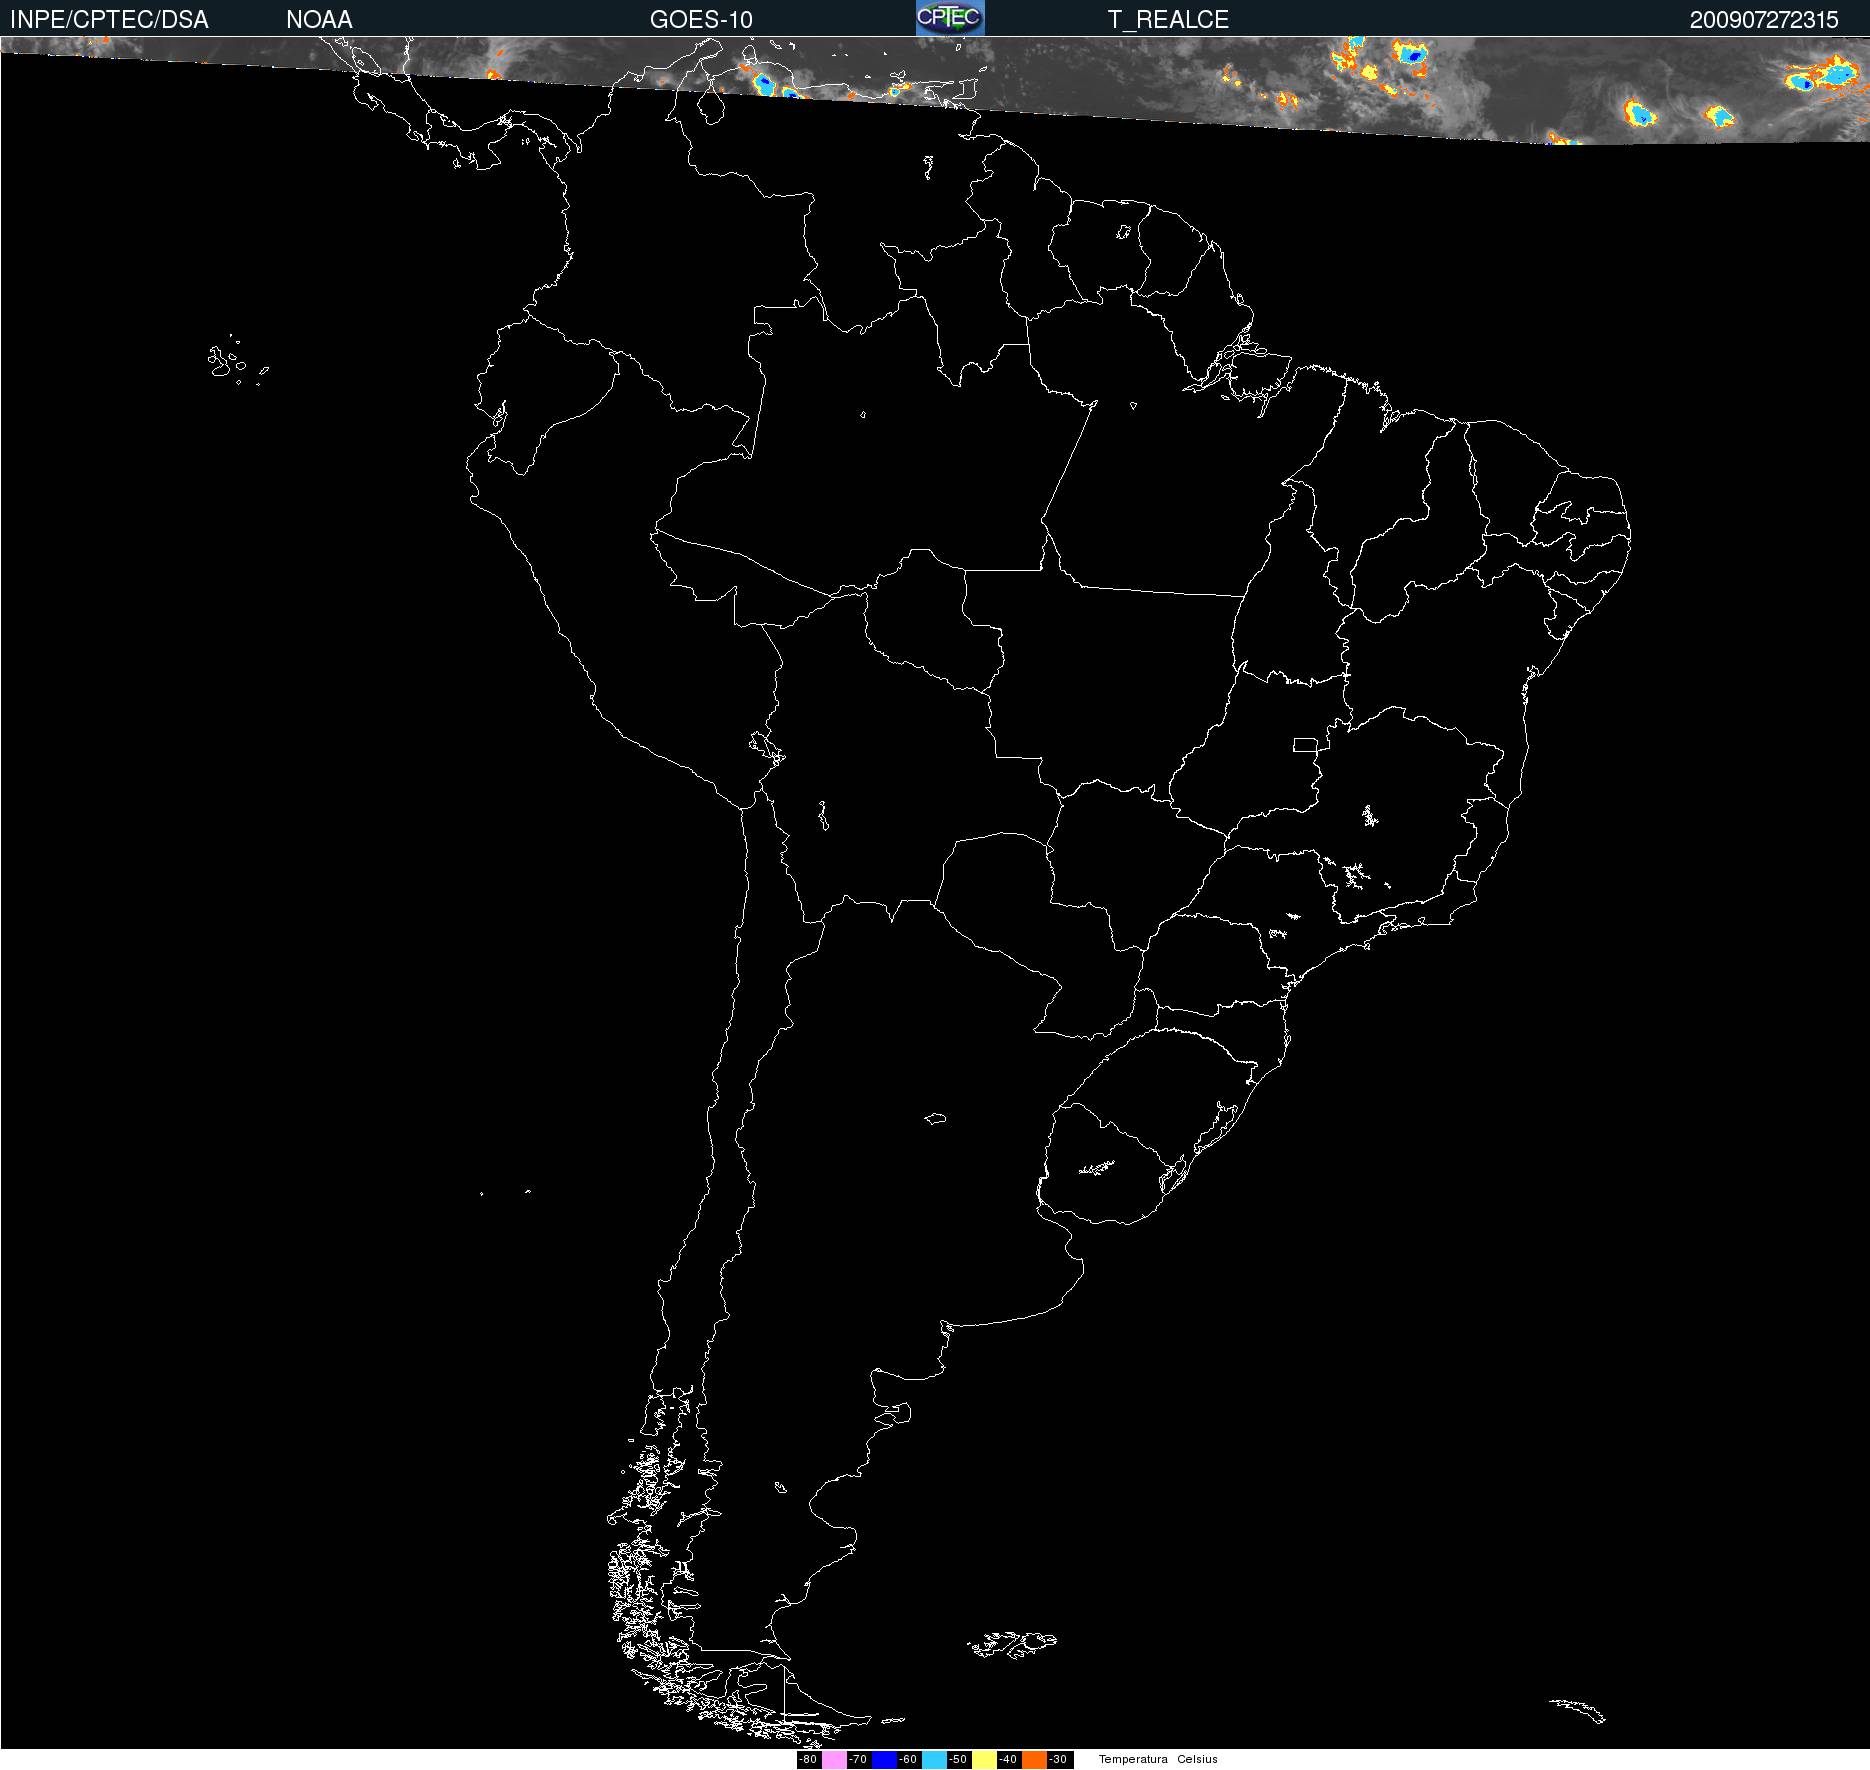This screenshot has height=1770, width=1870.
Task: Click the pink swatch in temperature legend
Action: pyautogui.click(x=834, y=1760)
